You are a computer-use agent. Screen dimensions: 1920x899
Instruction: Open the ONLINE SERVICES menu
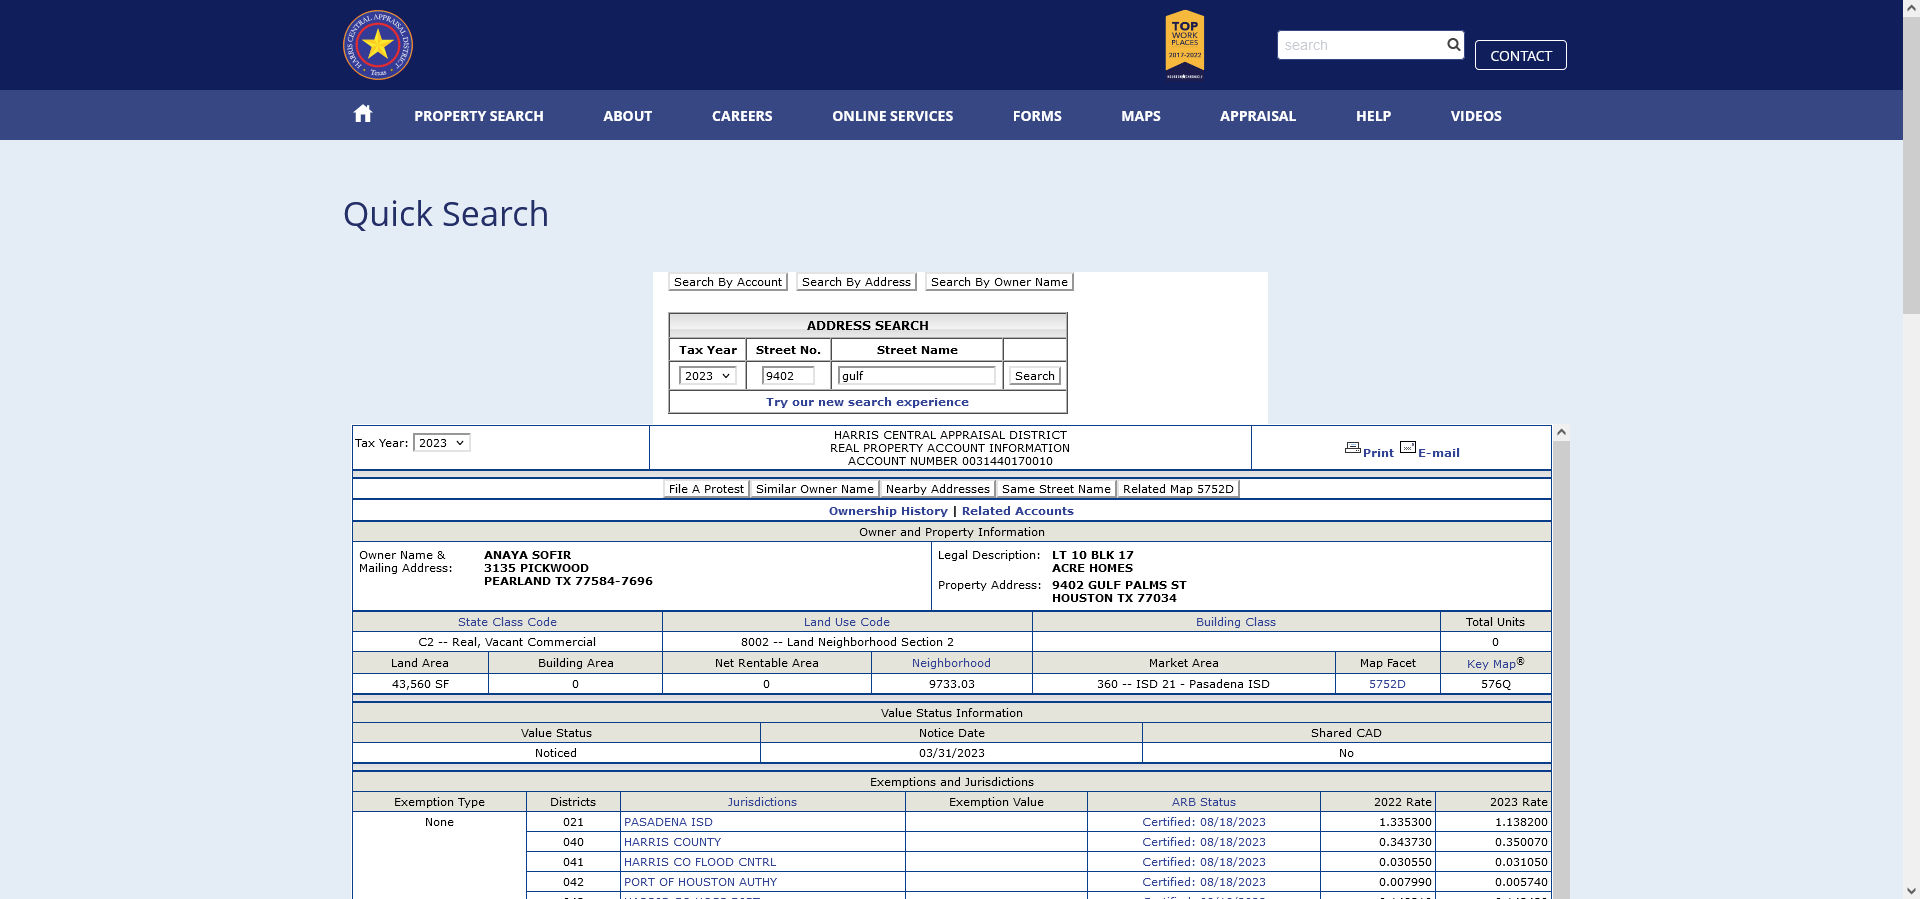[x=893, y=116]
